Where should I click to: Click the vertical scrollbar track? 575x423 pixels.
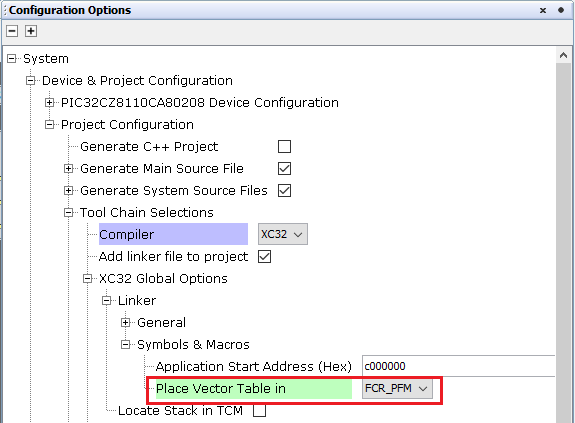click(x=564, y=242)
